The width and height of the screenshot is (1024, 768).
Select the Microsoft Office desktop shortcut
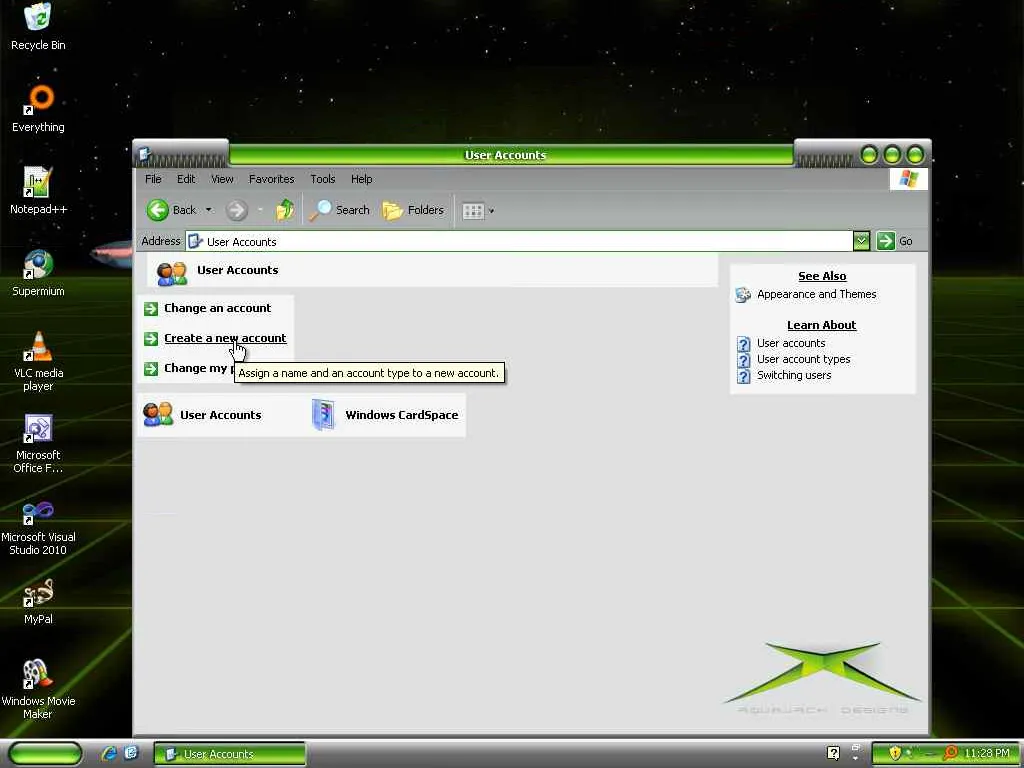pyautogui.click(x=38, y=443)
